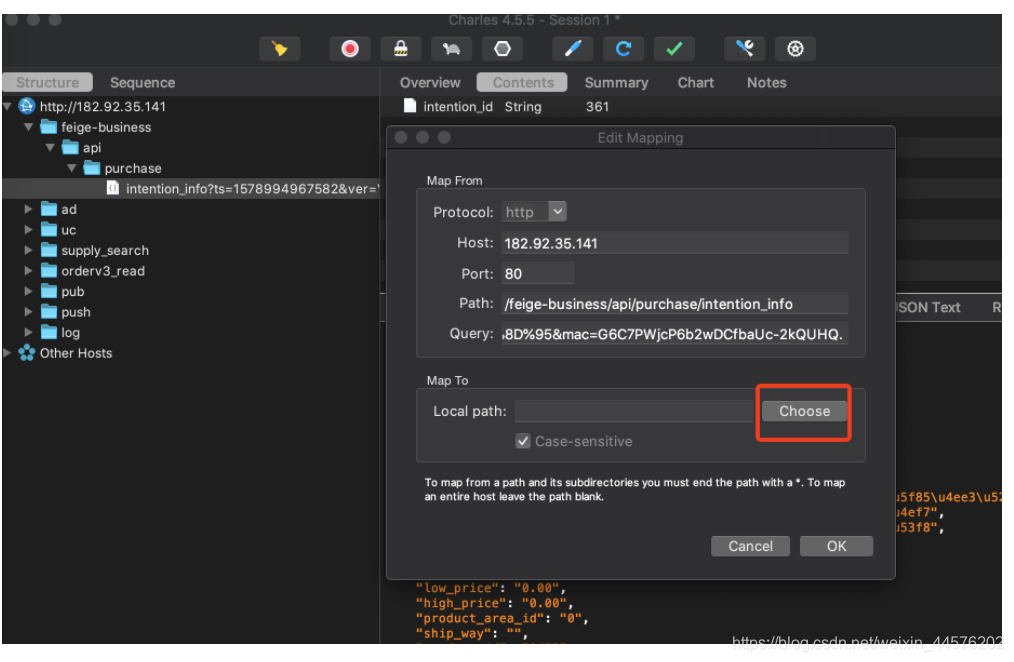The width and height of the screenshot is (1014, 662).
Task: Click the Path input field
Action: tap(674, 304)
